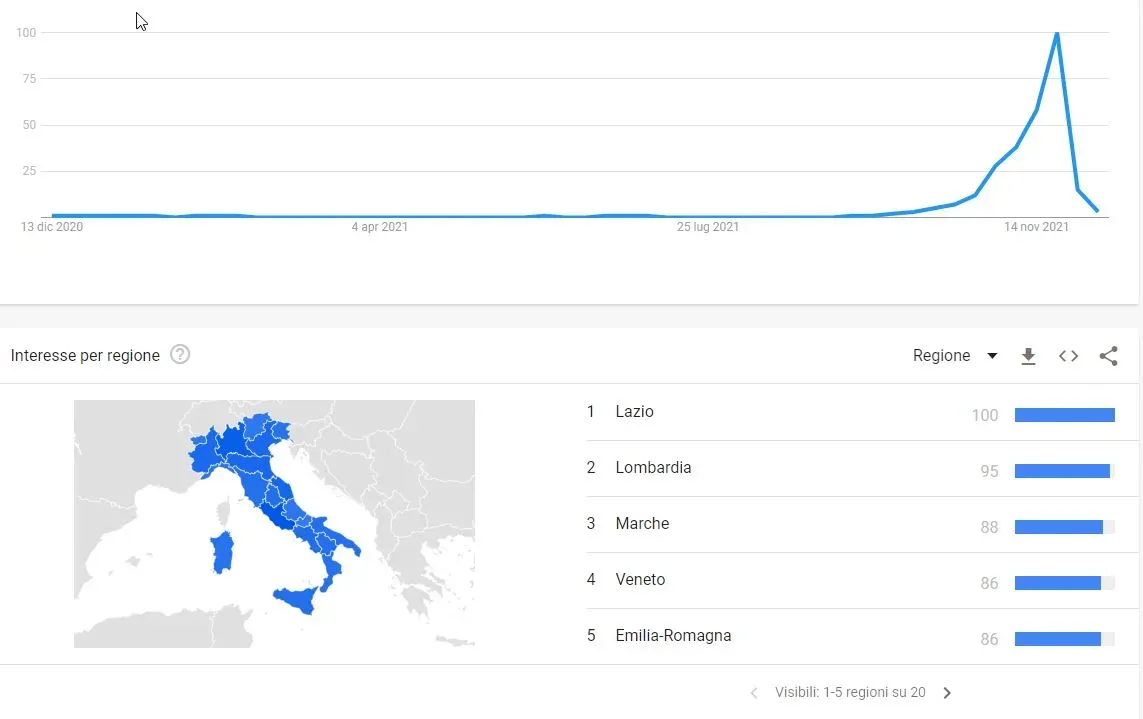Go to previous page of regions

tap(754, 693)
